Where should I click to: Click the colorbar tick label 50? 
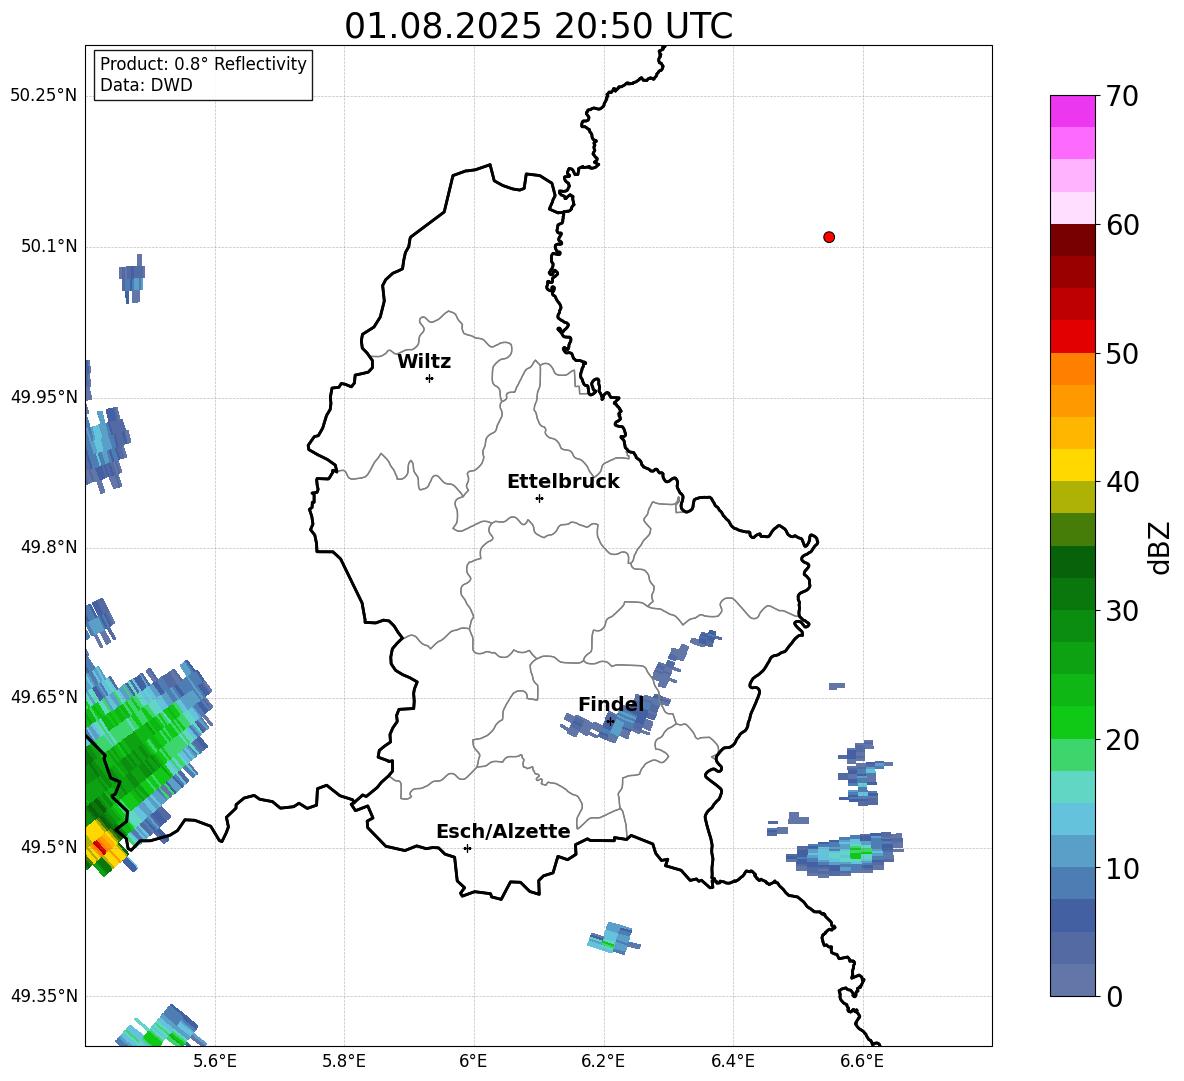(x=1122, y=353)
